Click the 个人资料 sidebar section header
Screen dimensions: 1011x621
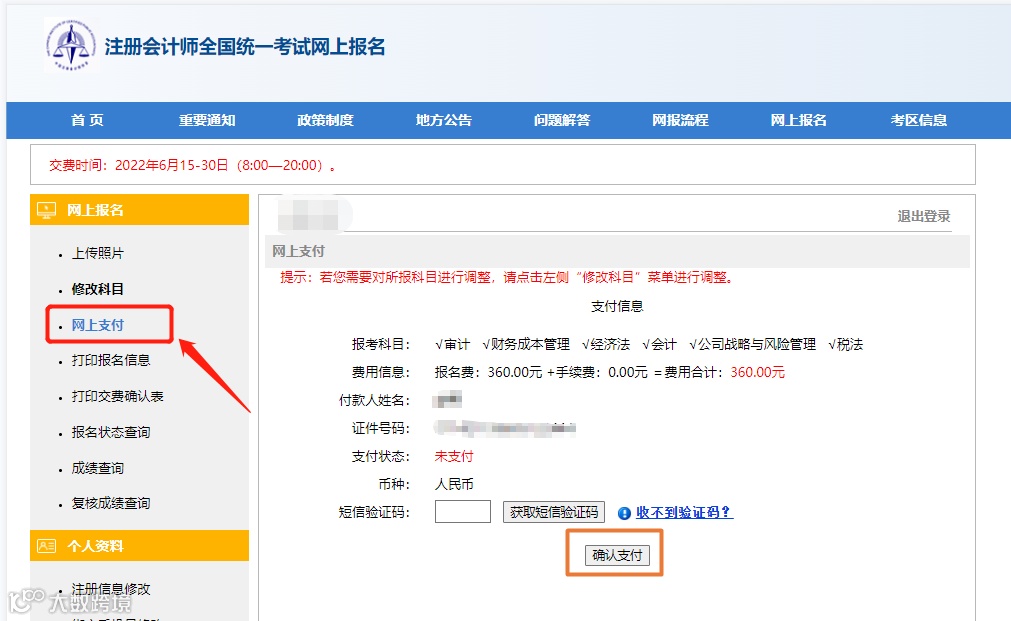139,546
